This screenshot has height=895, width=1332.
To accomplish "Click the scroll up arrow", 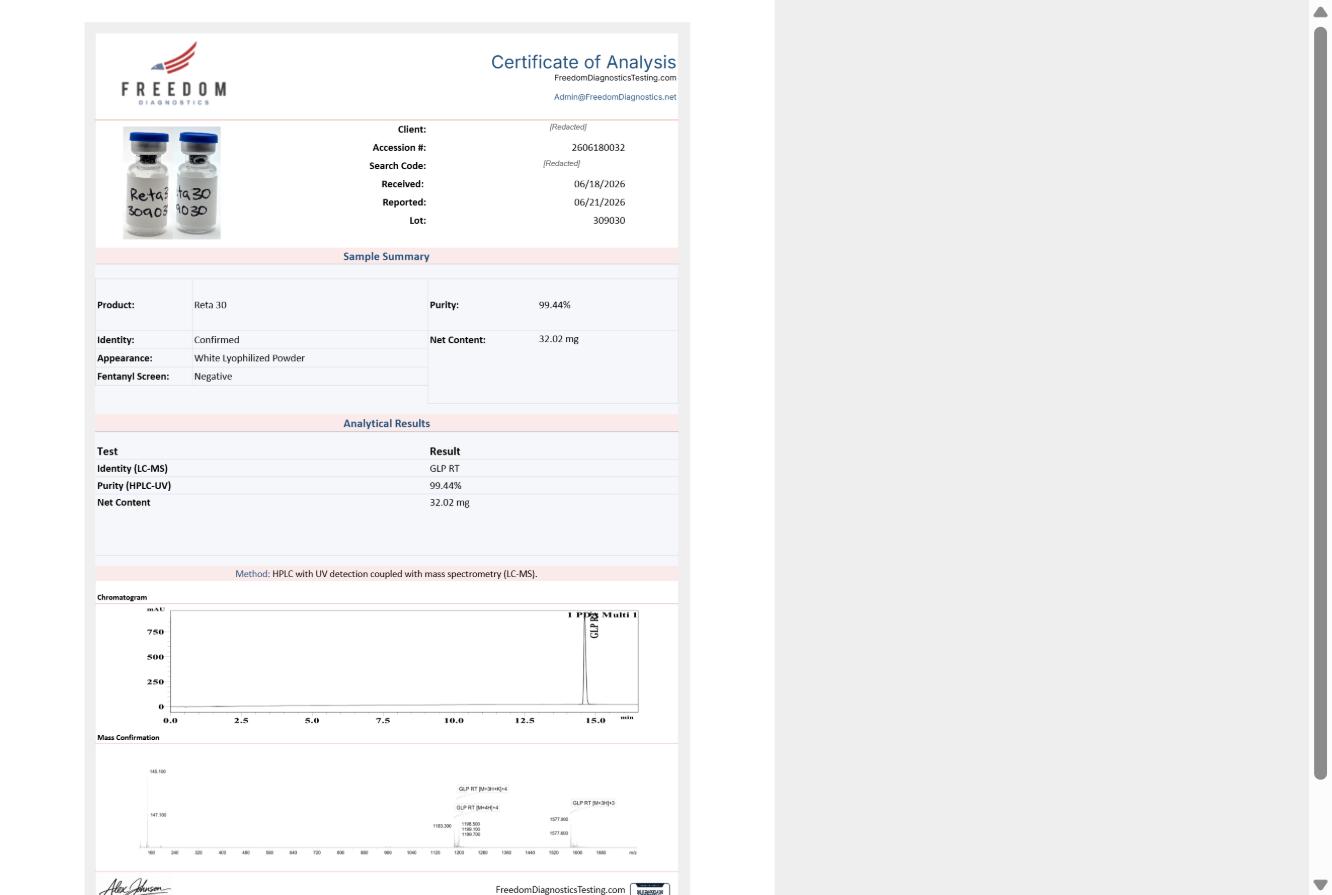I will [x=1320, y=11].
